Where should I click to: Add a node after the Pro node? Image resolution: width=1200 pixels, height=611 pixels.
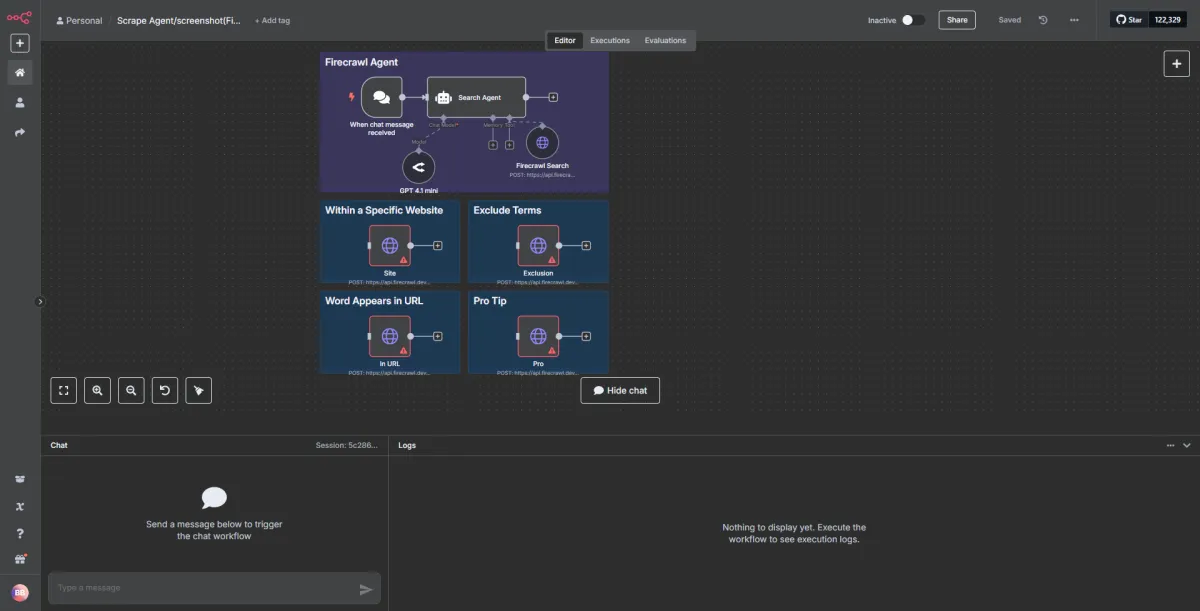coord(586,336)
